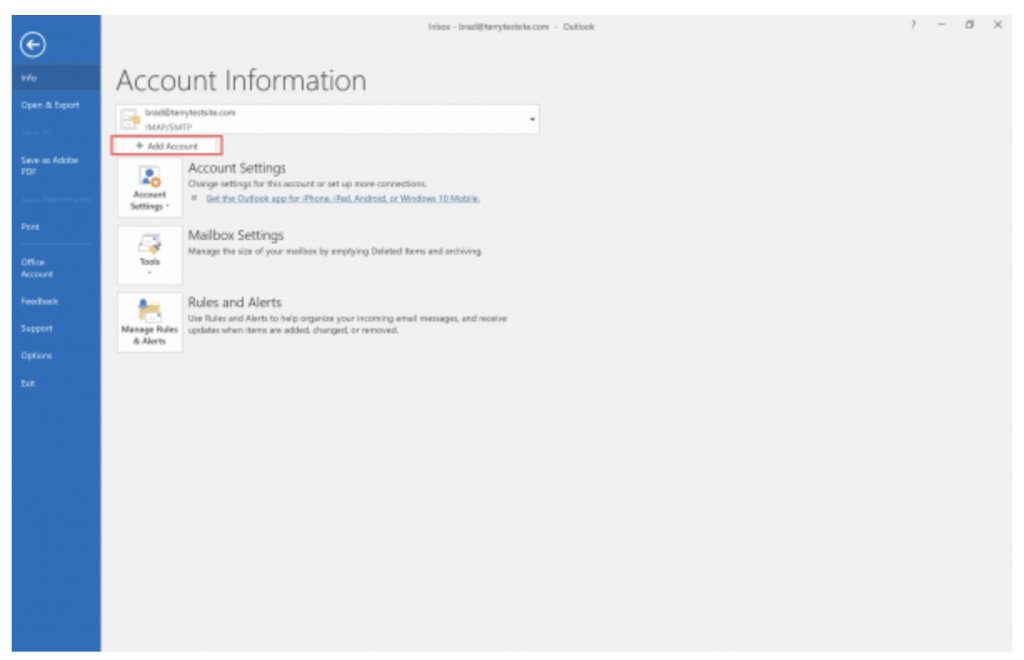Screen dimensions: 1024x660
Task: Select the IMAP/SMTP account type text
Action: [x=168, y=127]
